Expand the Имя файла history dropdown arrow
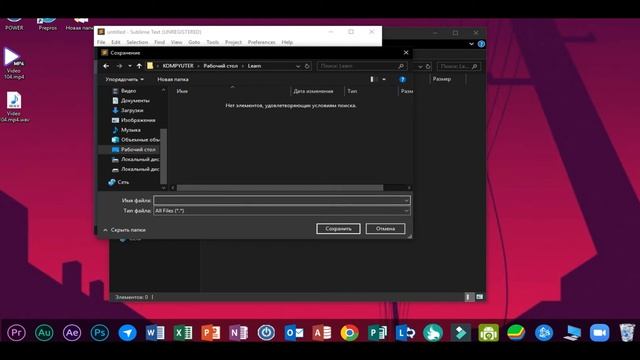Viewport: 640px width, 360px height. [x=406, y=200]
